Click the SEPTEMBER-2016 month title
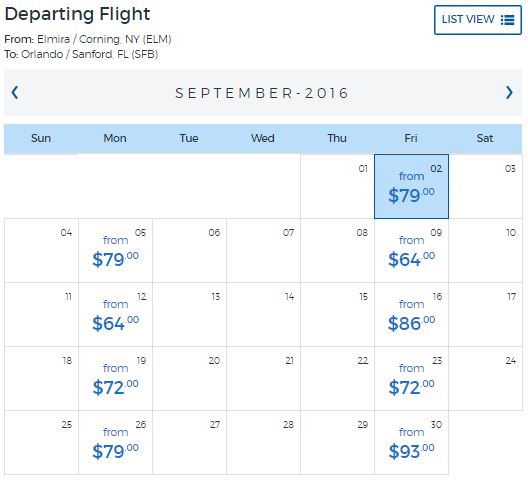This screenshot has height=480, width=528. (x=262, y=93)
